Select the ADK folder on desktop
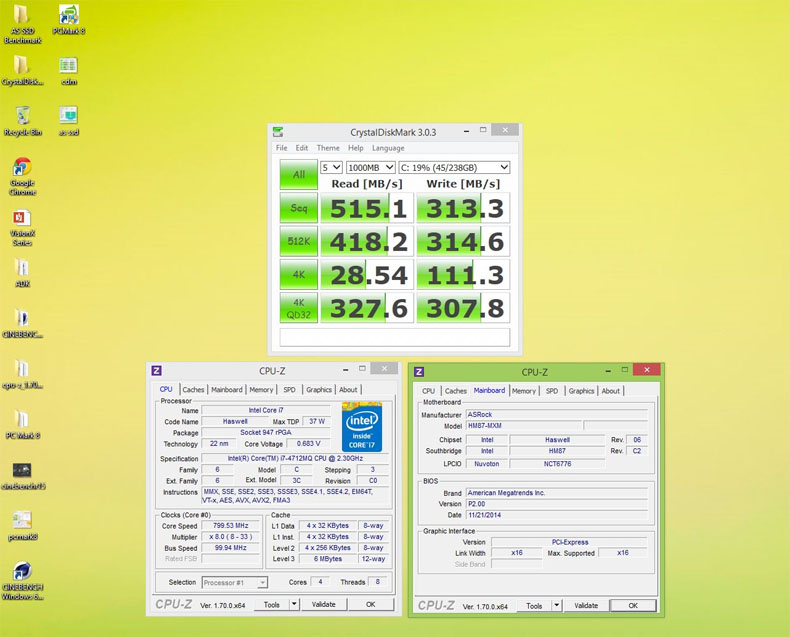This screenshot has width=790, height=637. [22, 268]
